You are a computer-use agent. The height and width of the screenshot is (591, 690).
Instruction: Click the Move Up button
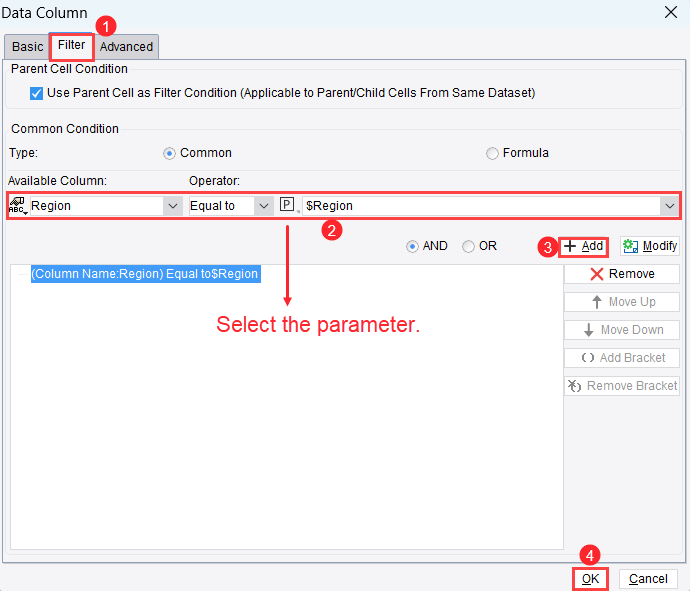click(622, 302)
